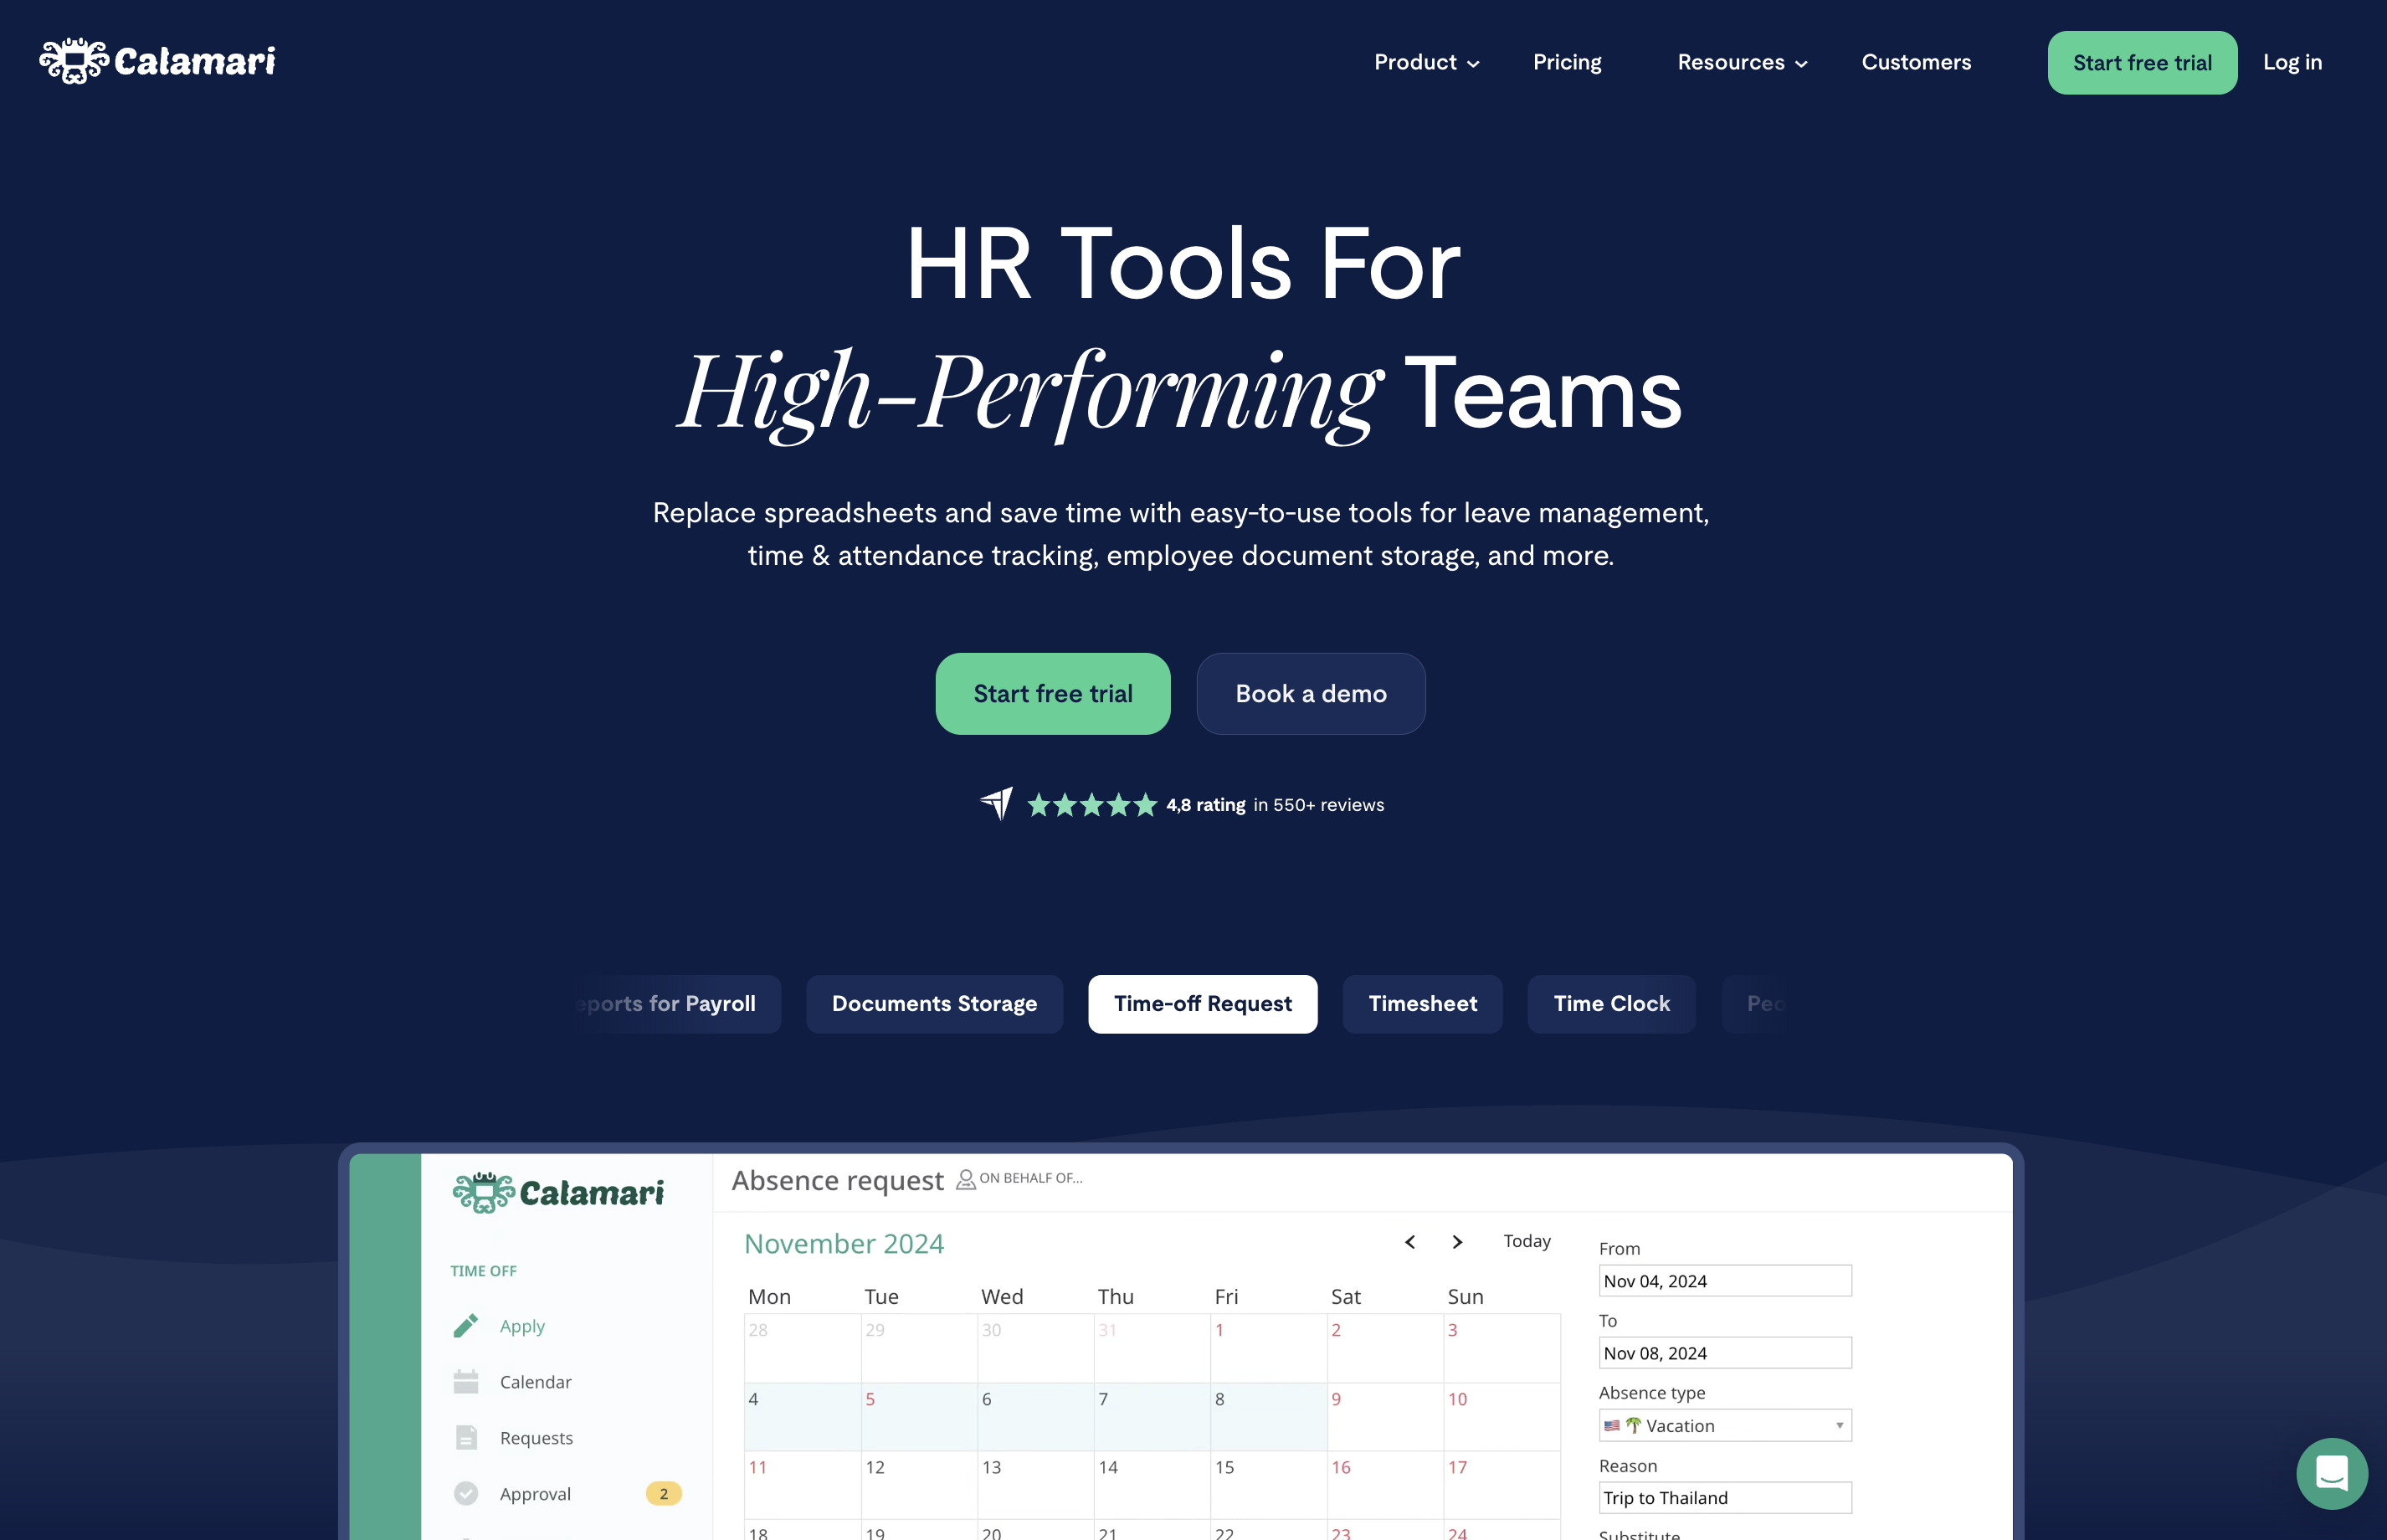Select November 10 in the calendar
The width and height of the screenshot is (2387, 1540).
pyautogui.click(x=1501, y=1416)
